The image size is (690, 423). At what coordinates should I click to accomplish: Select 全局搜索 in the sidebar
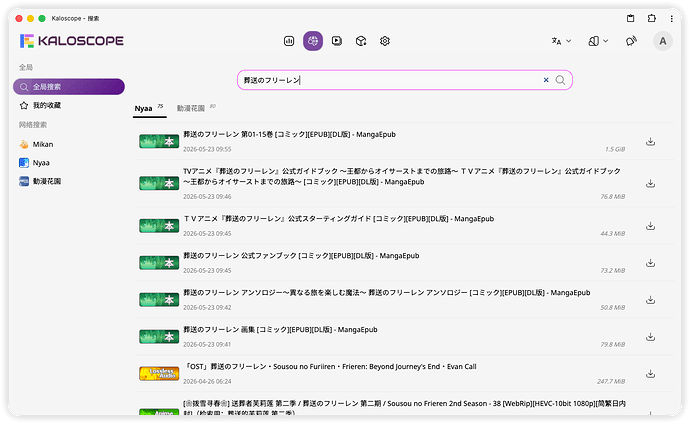pyautogui.click(x=69, y=87)
